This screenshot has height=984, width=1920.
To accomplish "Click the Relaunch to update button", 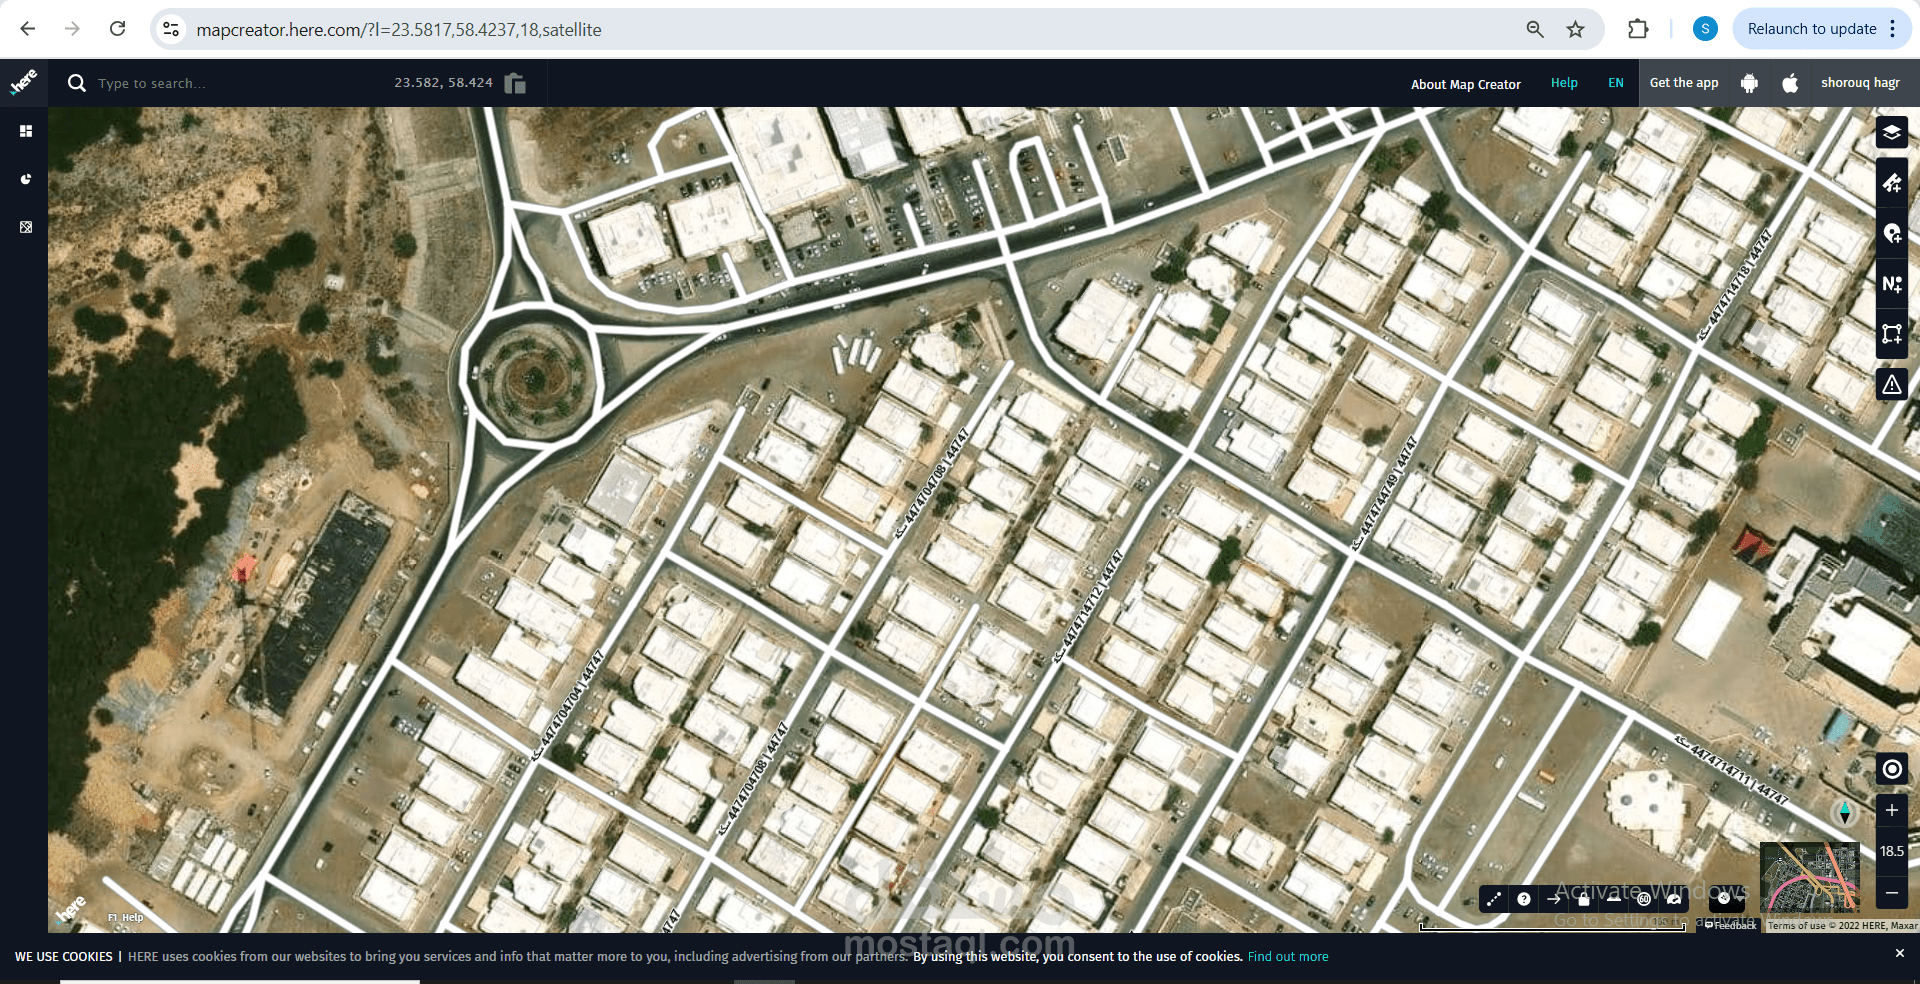I will click(1814, 28).
